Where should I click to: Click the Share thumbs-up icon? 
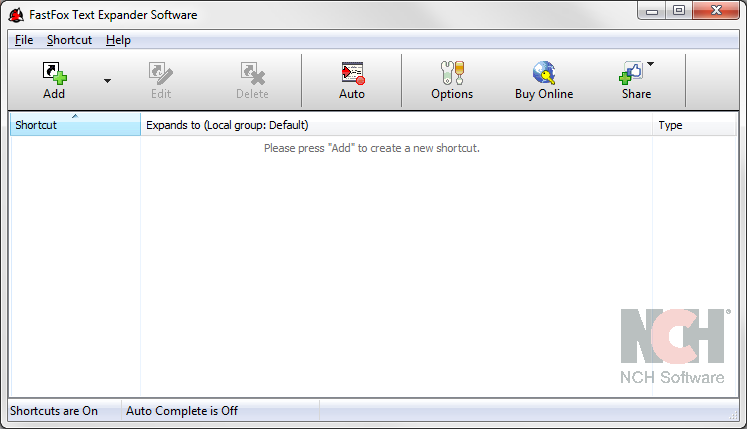pos(631,73)
